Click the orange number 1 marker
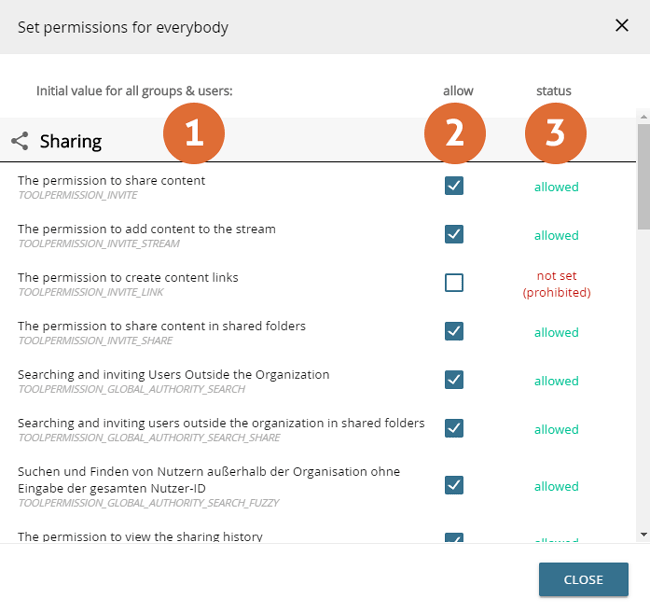This screenshot has height=612, width=650. (x=194, y=134)
